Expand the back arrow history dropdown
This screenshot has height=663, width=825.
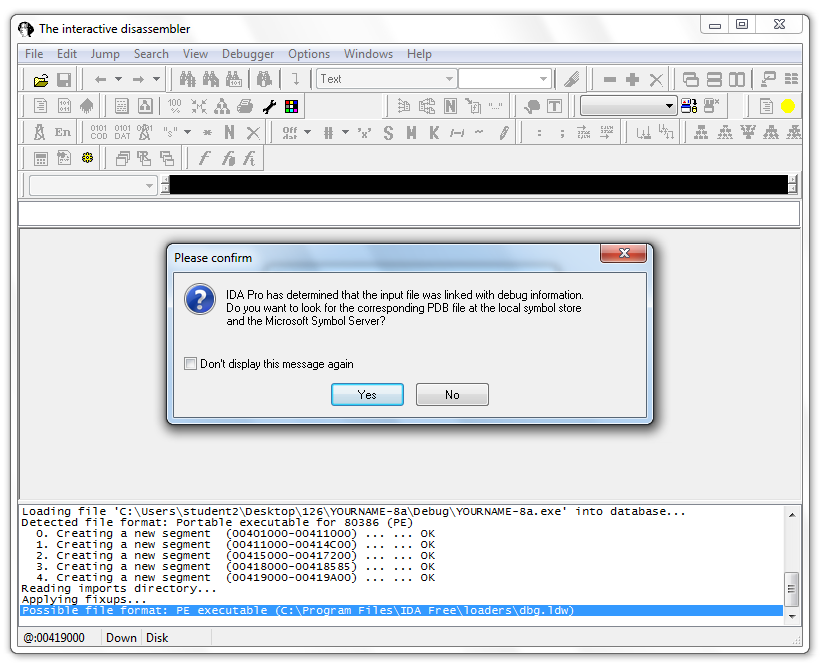[x=118, y=79]
